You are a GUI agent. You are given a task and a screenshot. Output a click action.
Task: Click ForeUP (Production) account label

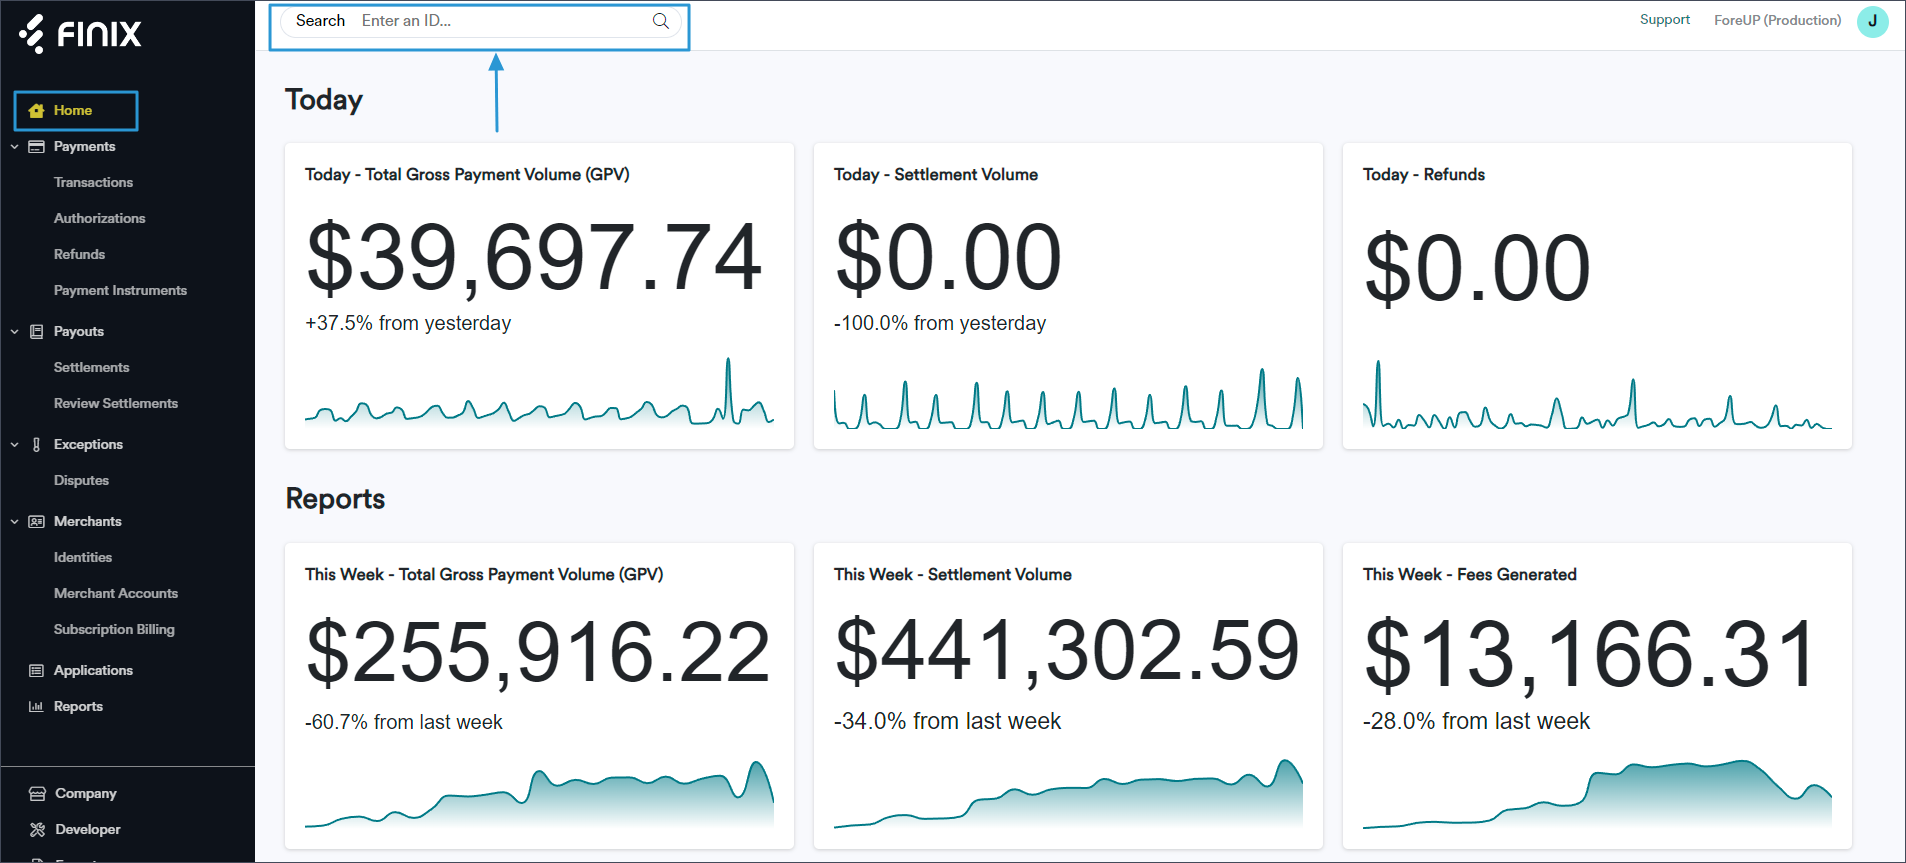[x=1777, y=21]
